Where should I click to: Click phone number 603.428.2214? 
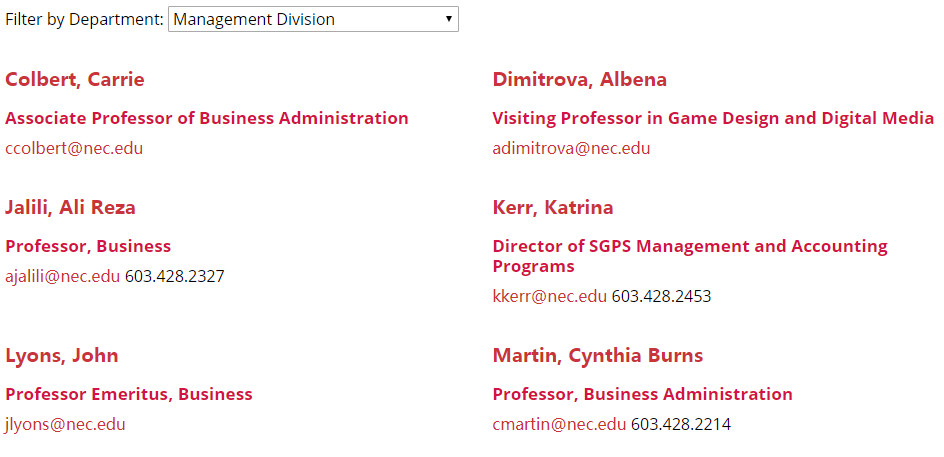(x=681, y=424)
